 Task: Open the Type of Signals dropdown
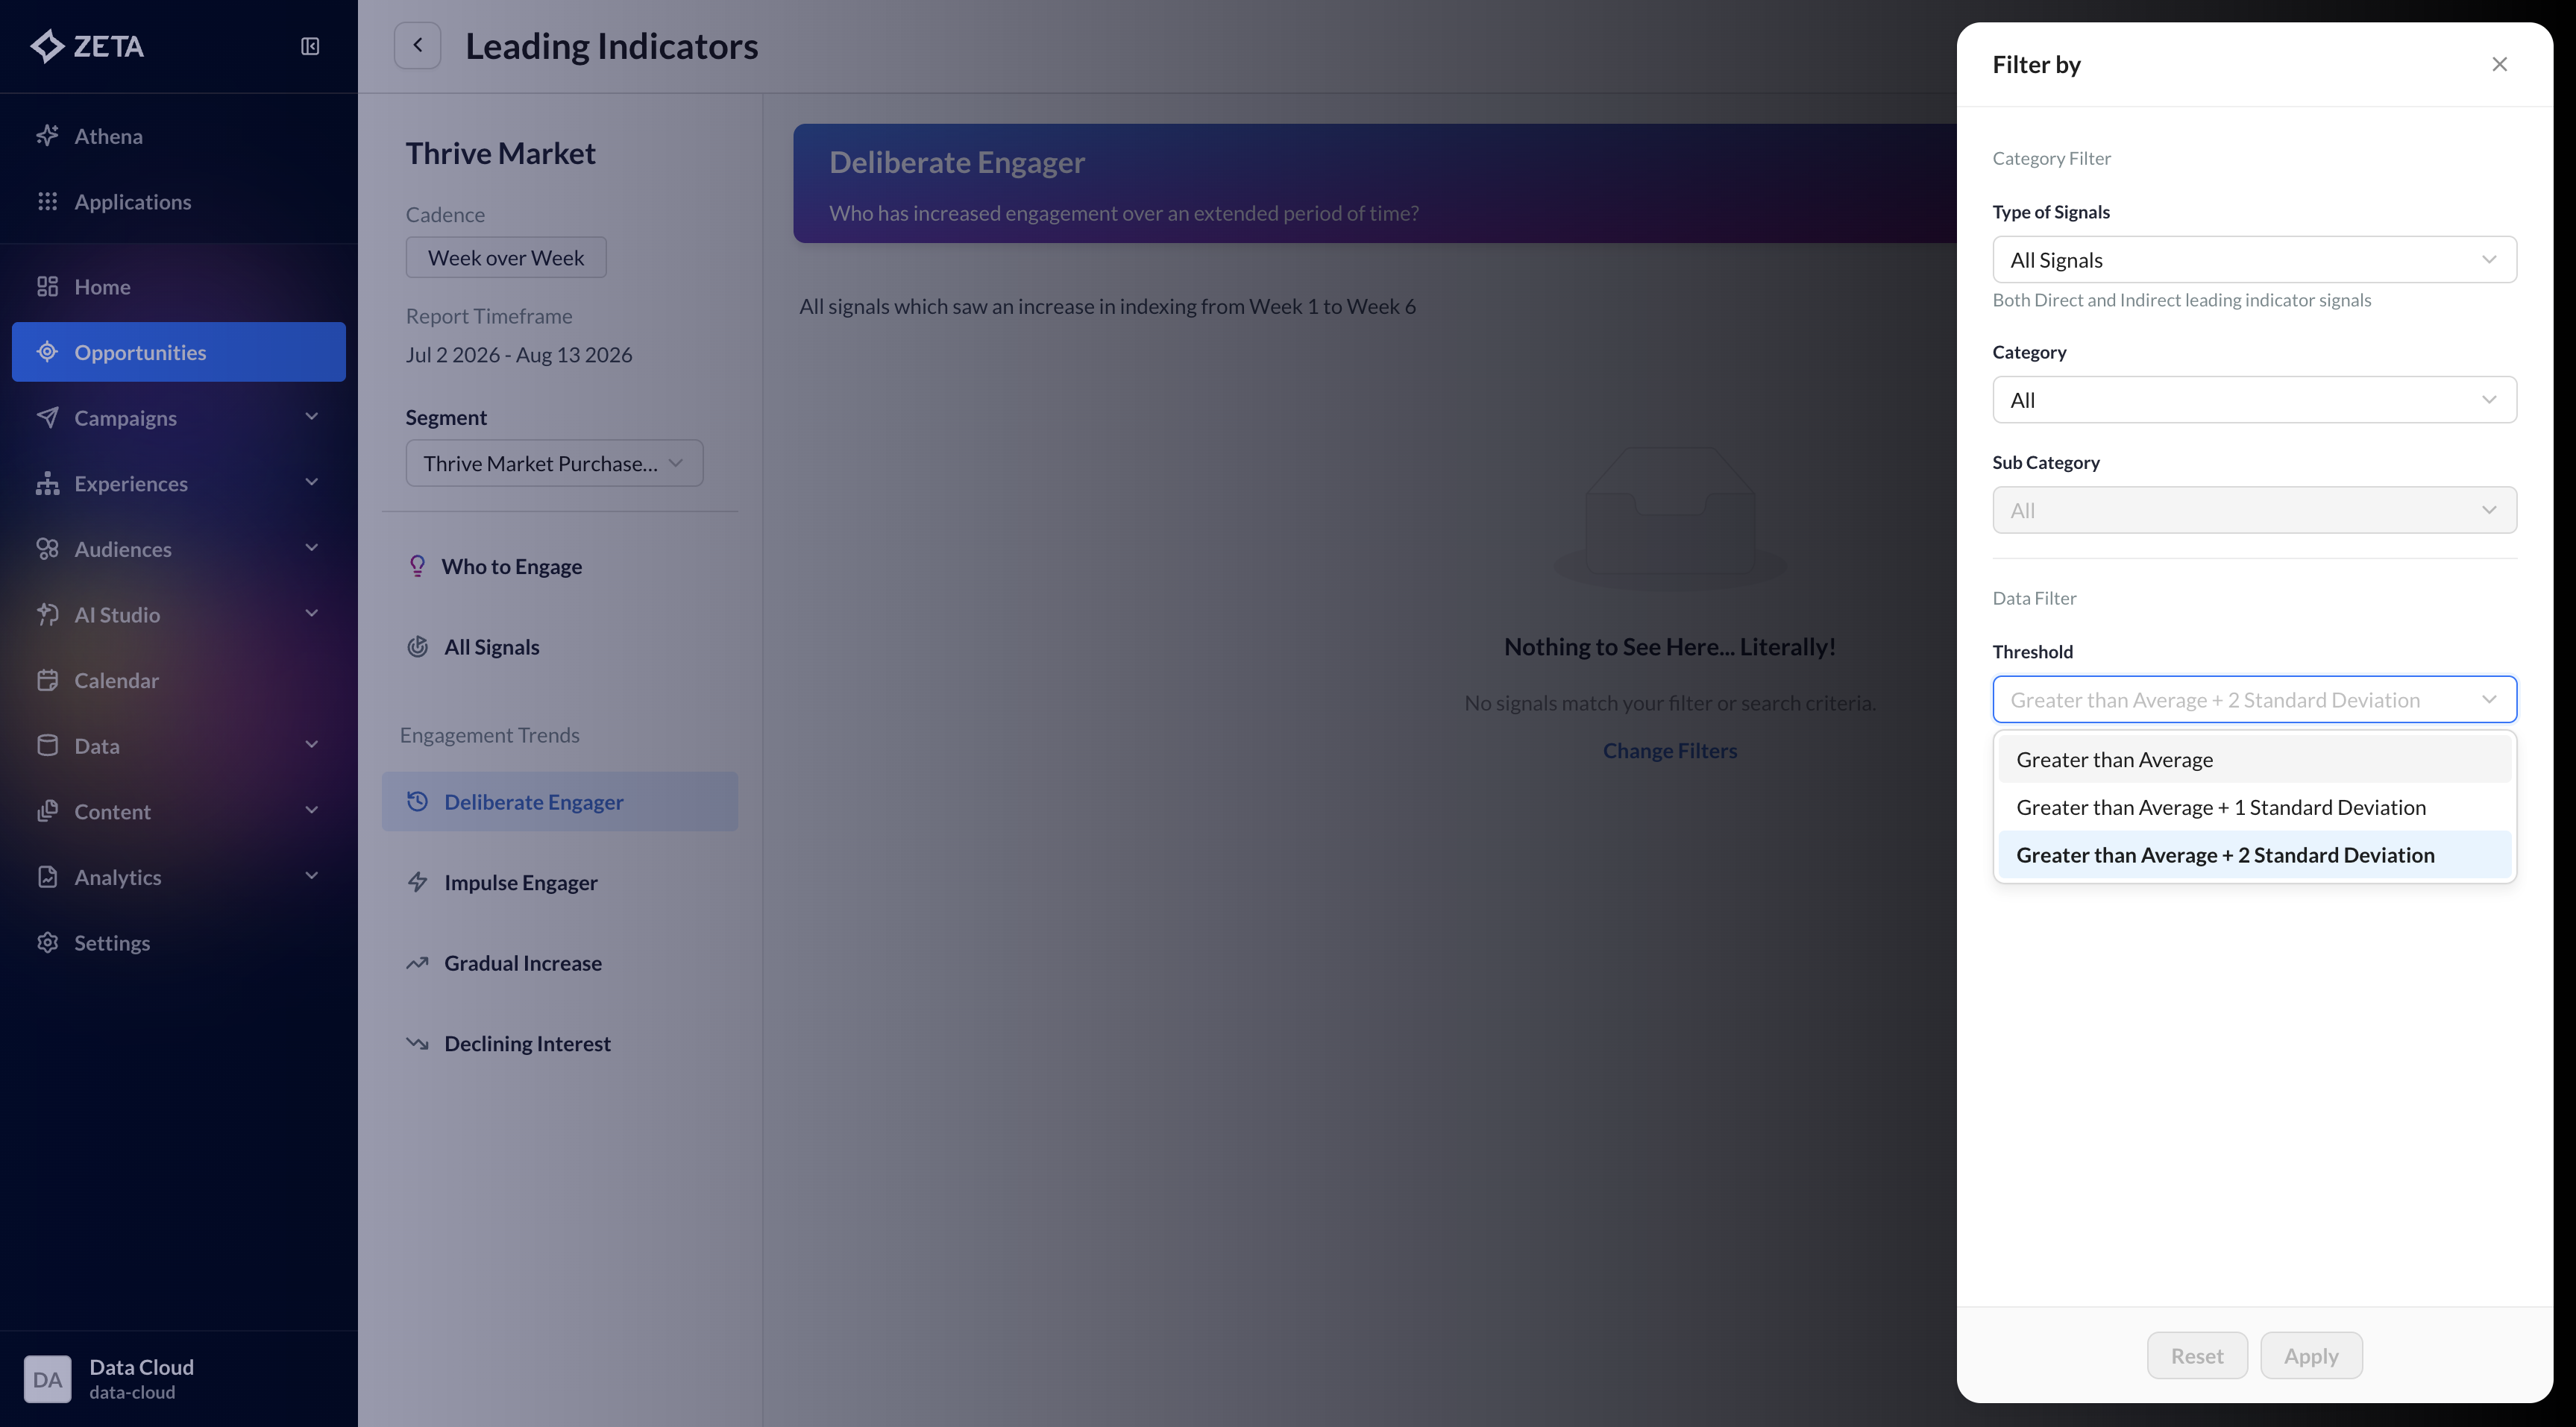pyautogui.click(x=2254, y=260)
